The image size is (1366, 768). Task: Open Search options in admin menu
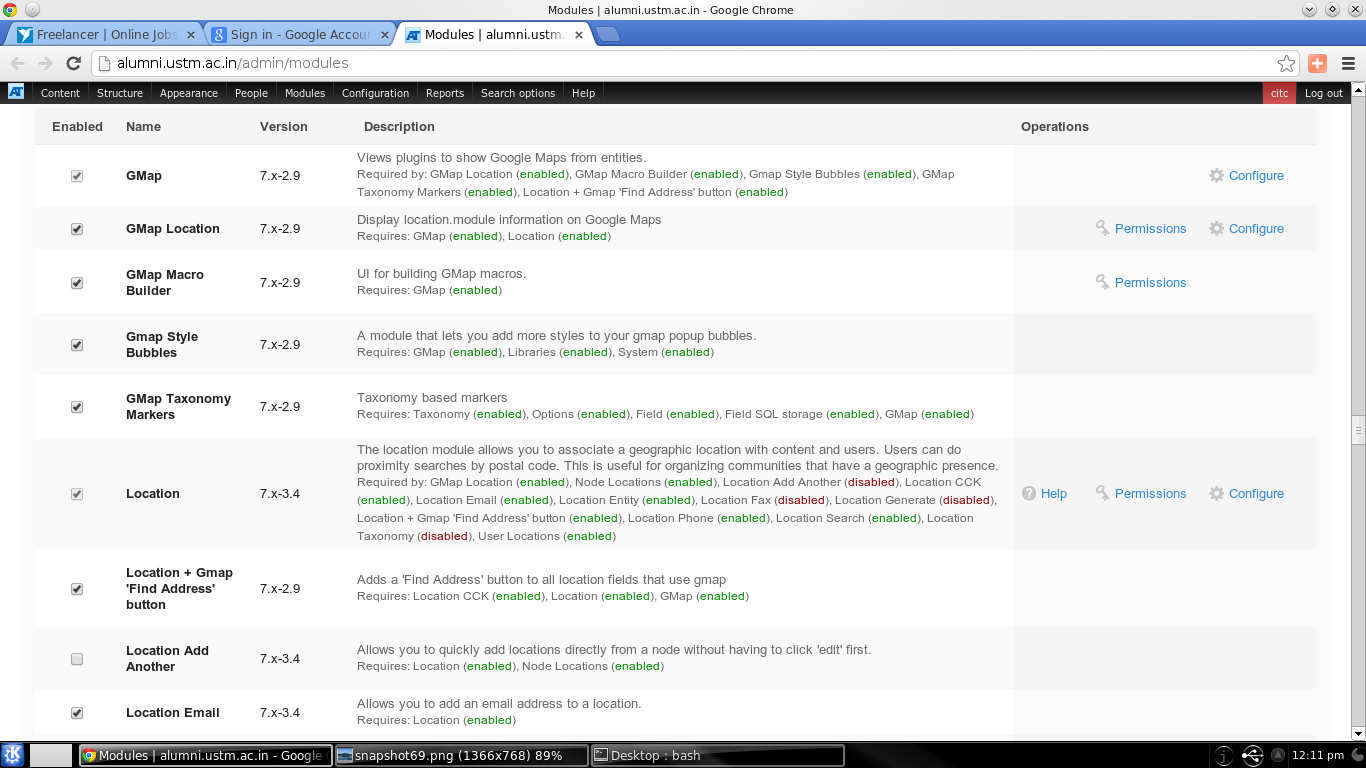pyautogui.click(x=518, y=93)
